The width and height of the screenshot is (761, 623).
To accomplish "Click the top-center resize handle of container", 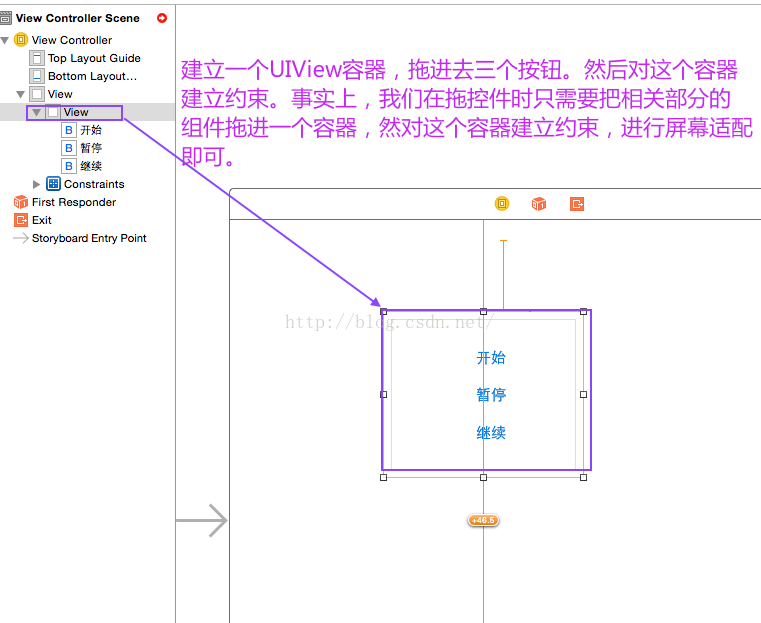I will 483,312.
